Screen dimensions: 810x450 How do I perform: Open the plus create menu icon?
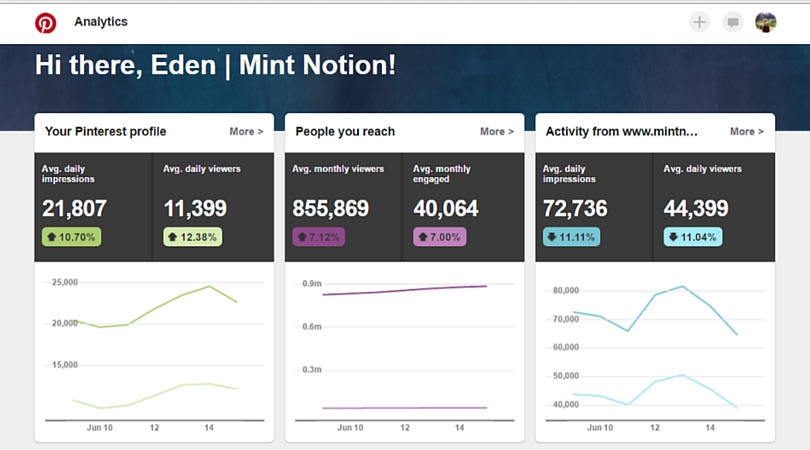(x=699, y=22)
